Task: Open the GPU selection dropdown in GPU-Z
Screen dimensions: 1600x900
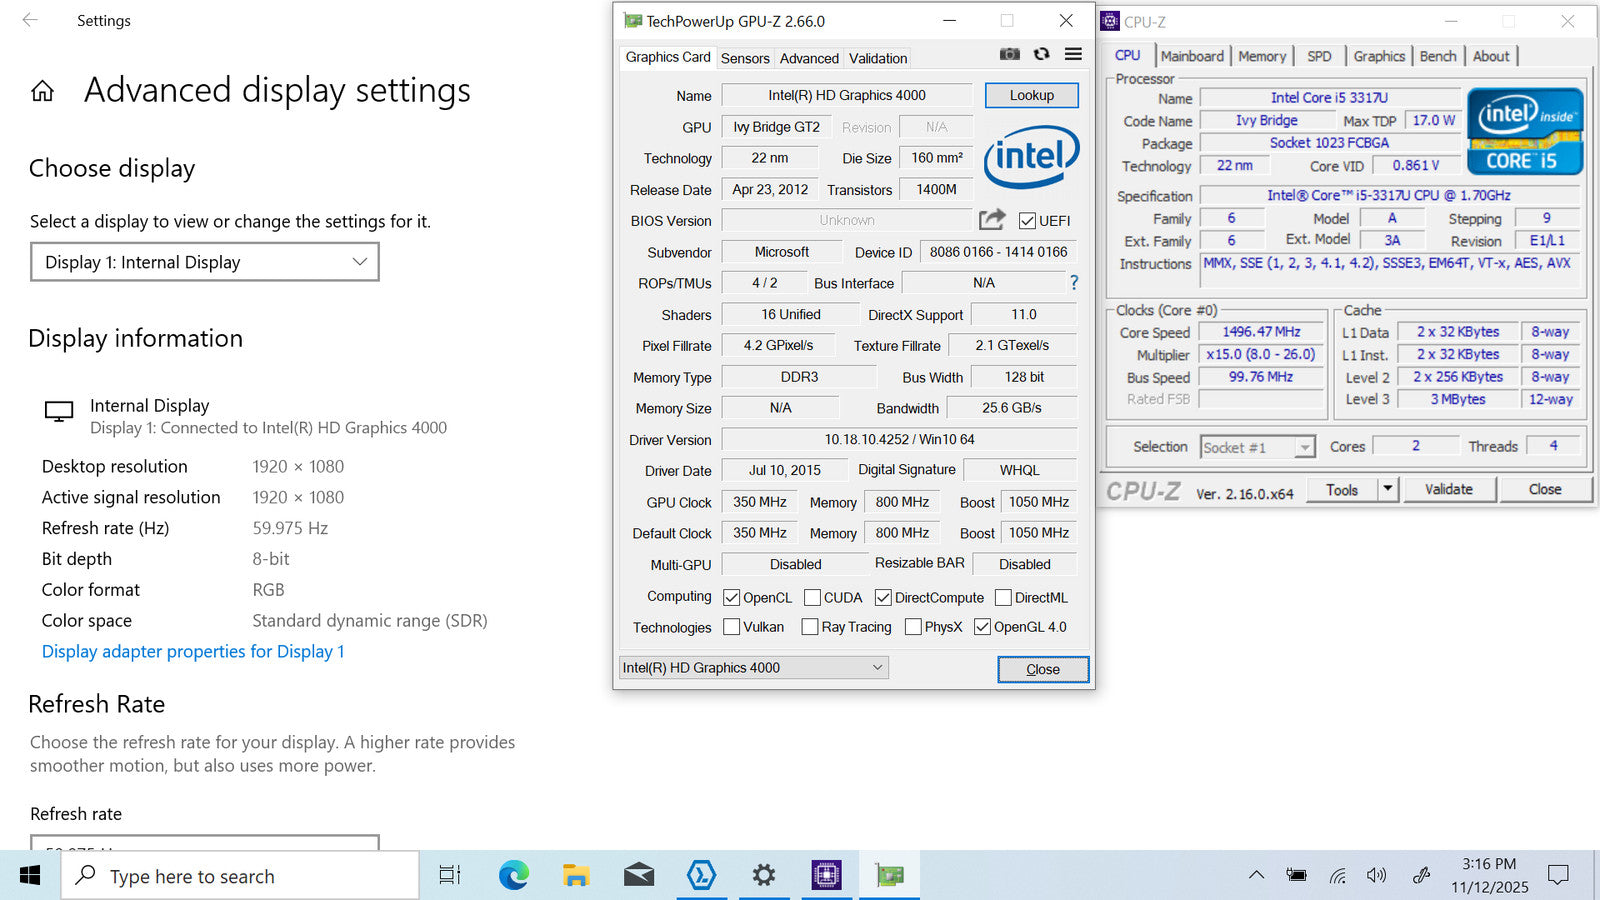Action: (x=753, y=668)
